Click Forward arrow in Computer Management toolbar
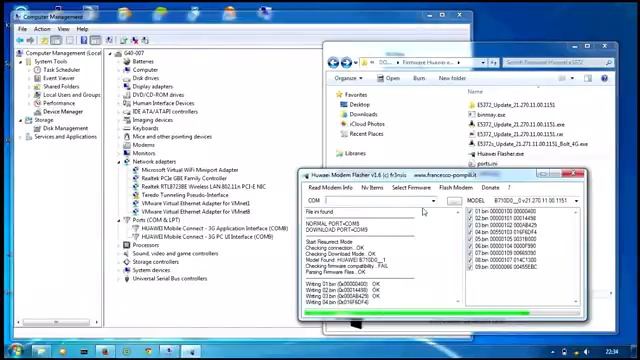640x360 pixels. point(30,40)
